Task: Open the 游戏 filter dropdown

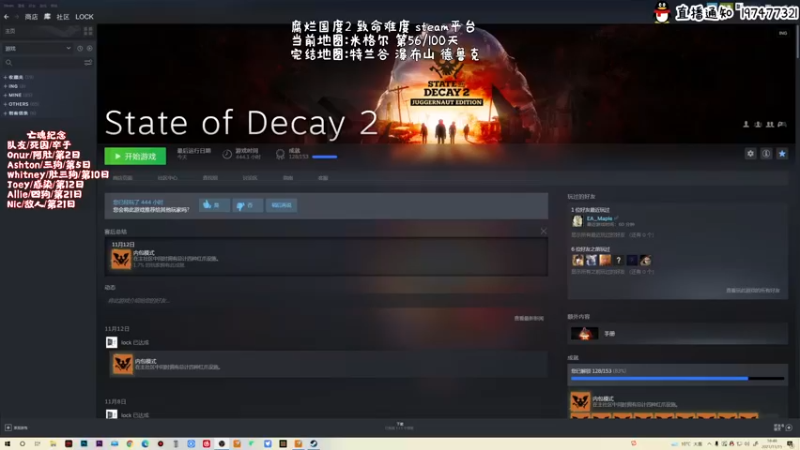Action: (x=38, y=48)
